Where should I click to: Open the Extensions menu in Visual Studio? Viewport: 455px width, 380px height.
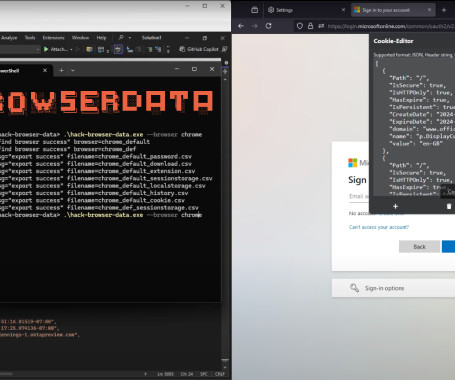[53, 38]
